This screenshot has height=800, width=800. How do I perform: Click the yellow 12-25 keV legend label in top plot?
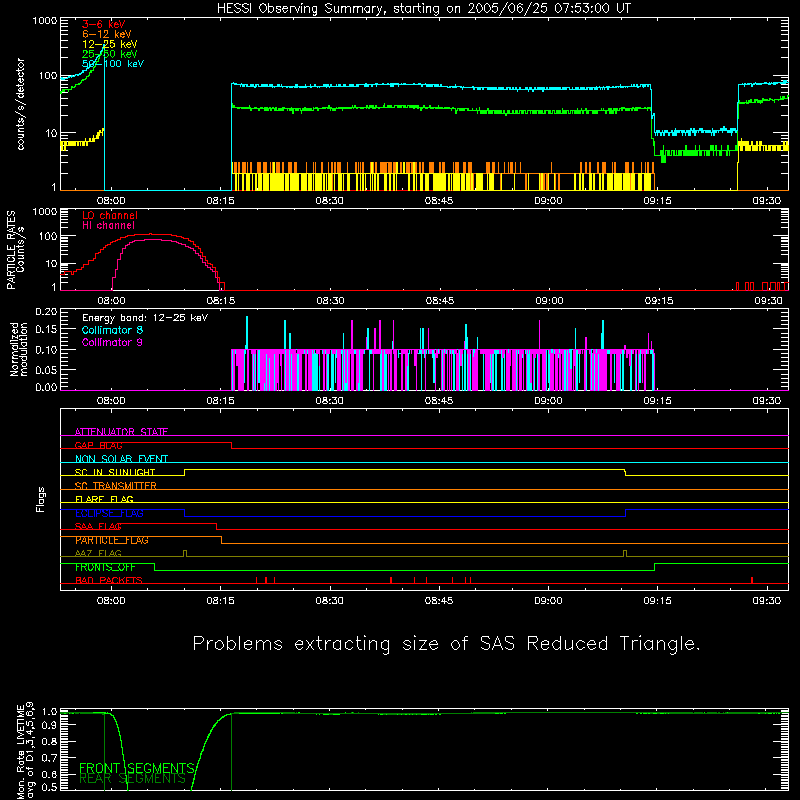pos(110,44)
